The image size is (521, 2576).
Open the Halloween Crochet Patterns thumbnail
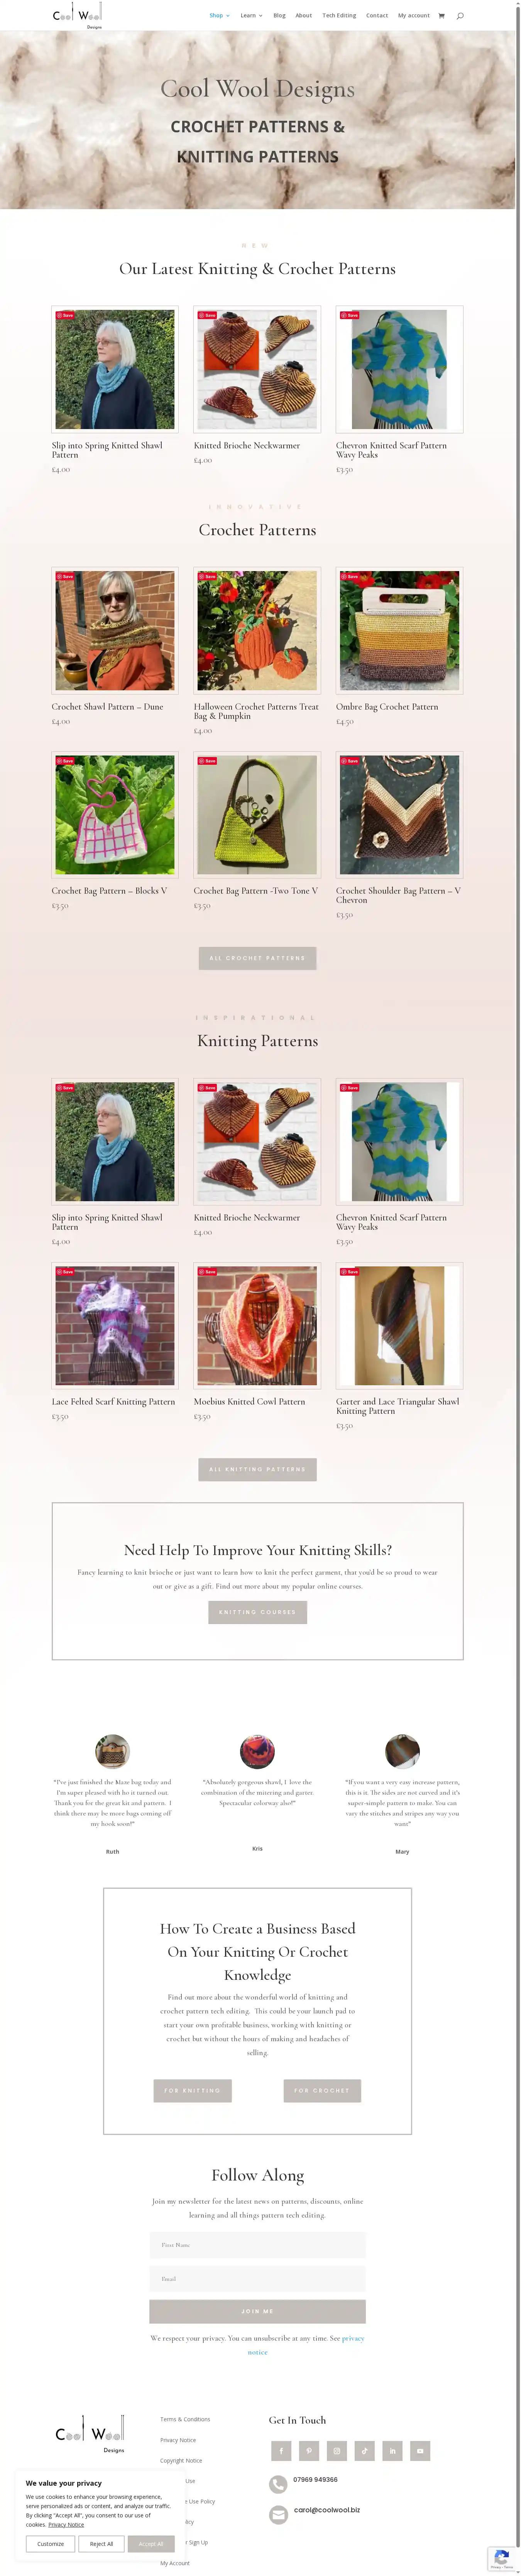[x=257, y=631]
